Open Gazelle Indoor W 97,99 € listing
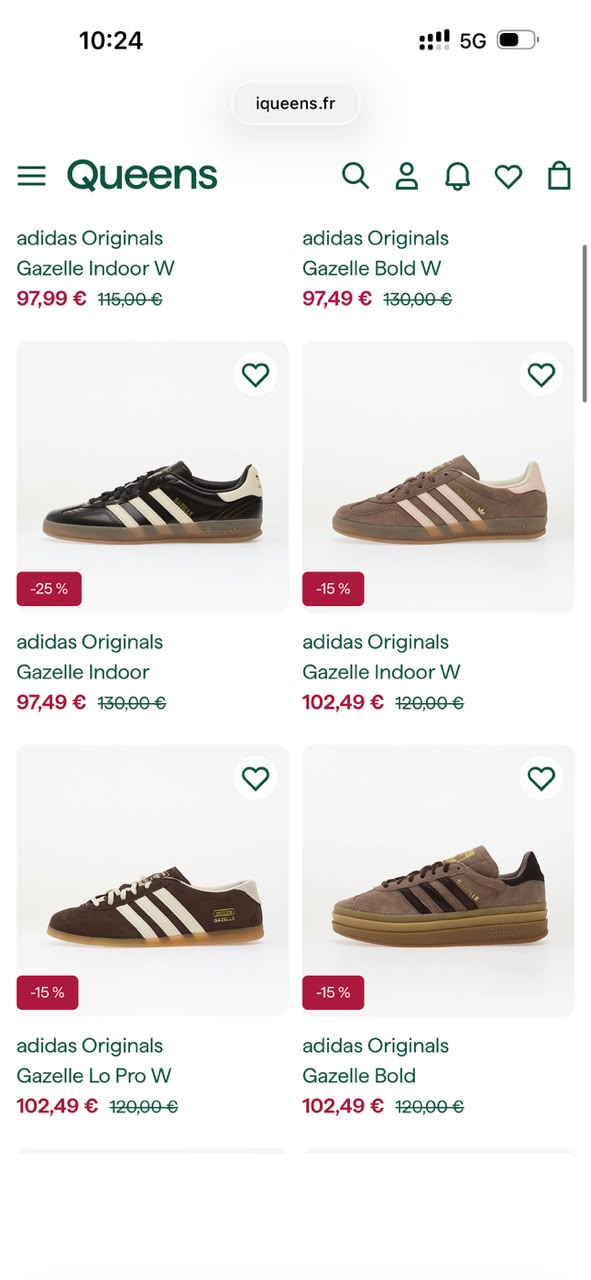Image resolution: width=591 pixels, height=1280 pixels. [96, 268]
